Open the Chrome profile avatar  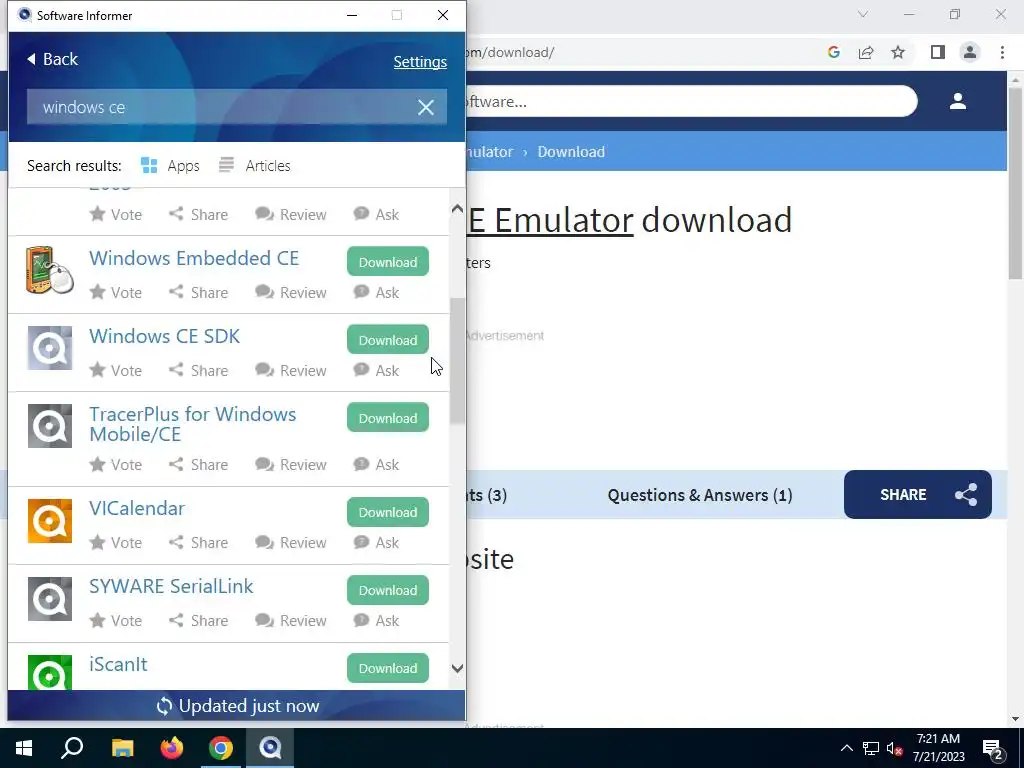pyautogui.click(x=970, y=52)
